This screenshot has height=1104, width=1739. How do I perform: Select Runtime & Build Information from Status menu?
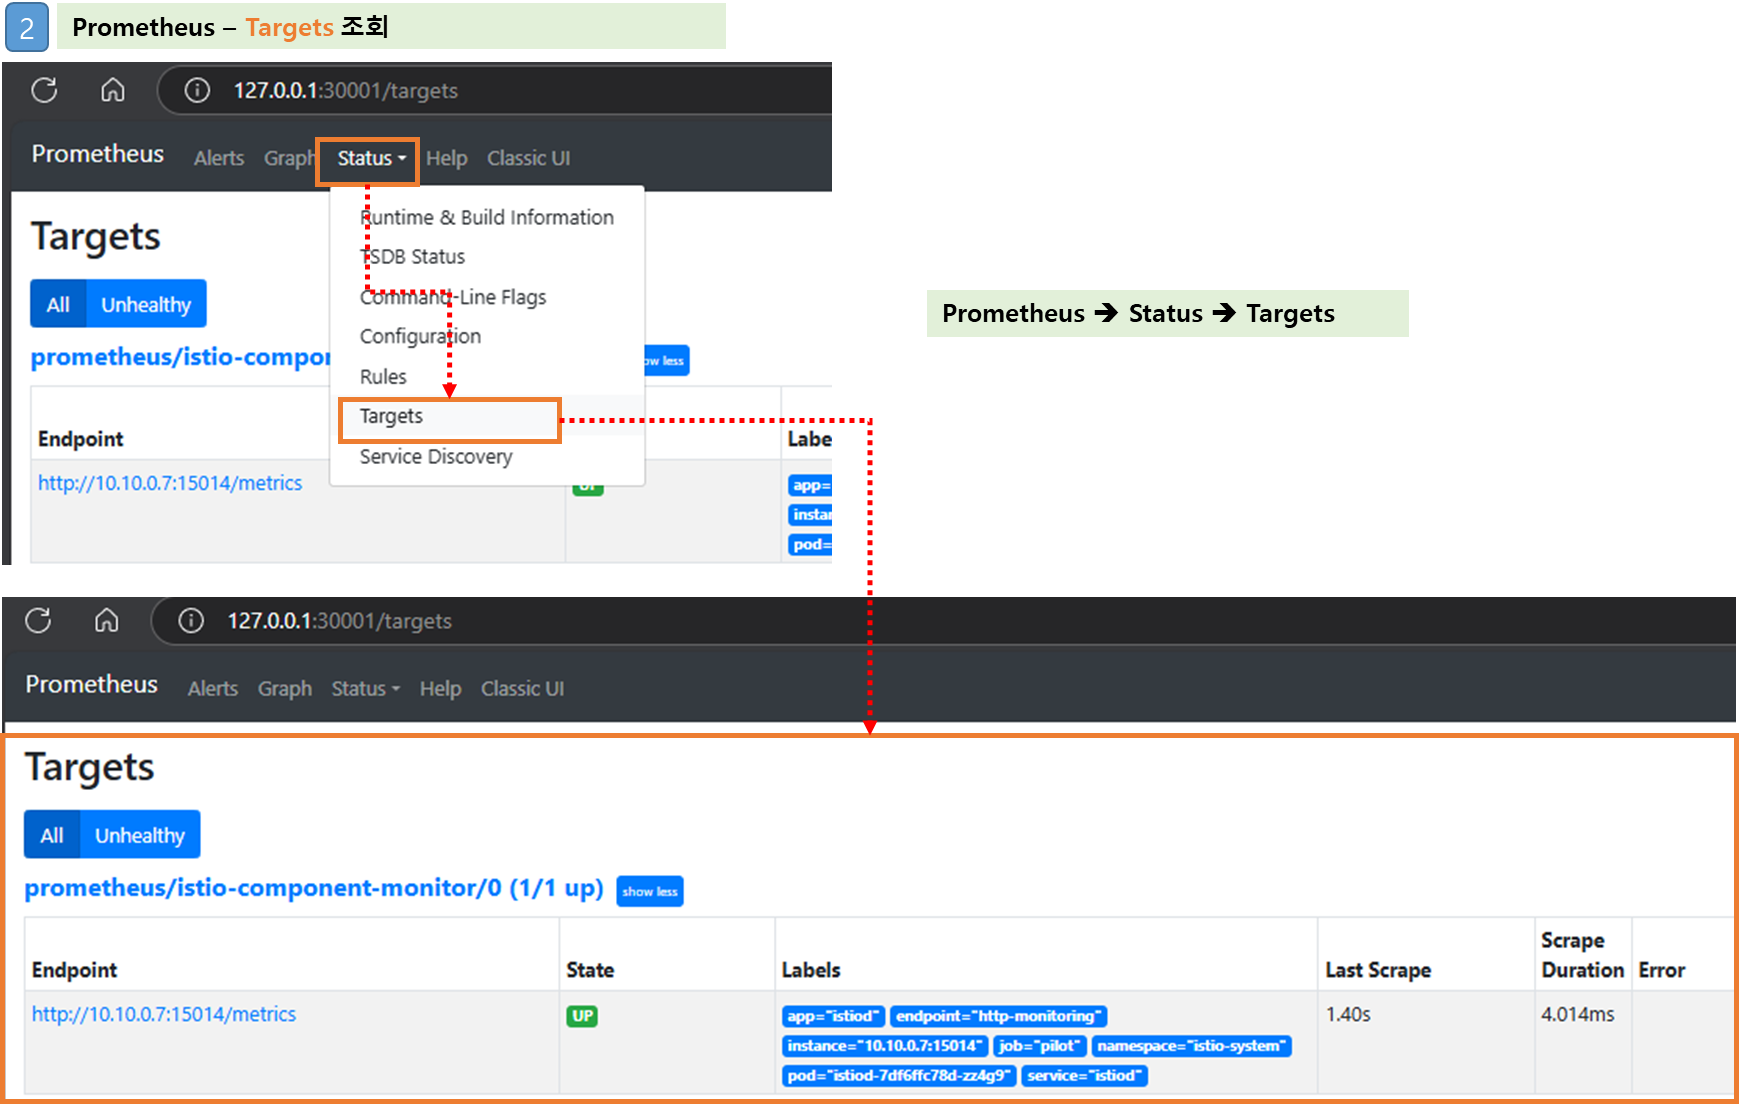(487, 217)
